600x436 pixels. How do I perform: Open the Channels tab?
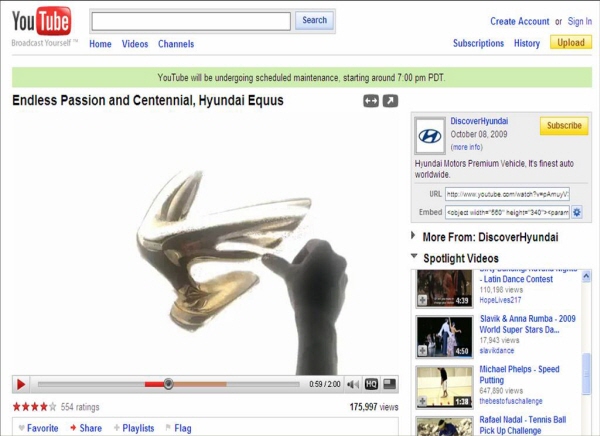point(176,44)
